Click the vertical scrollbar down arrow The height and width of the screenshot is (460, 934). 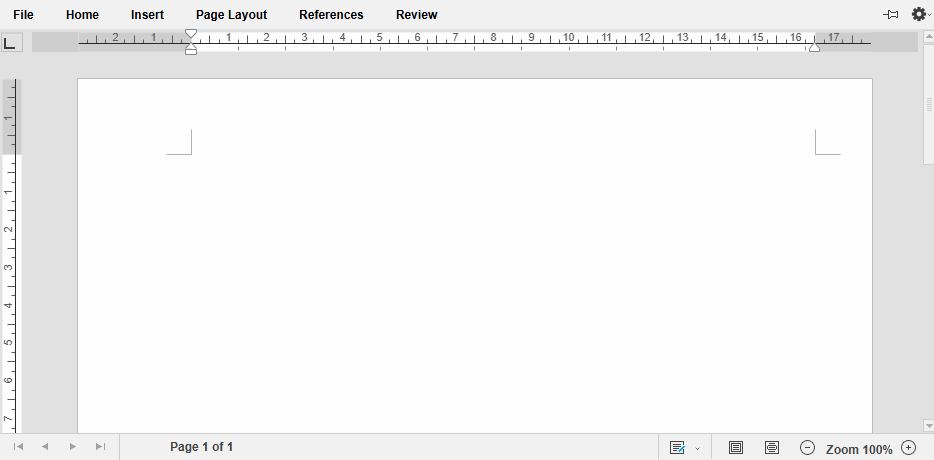(928, 425)
